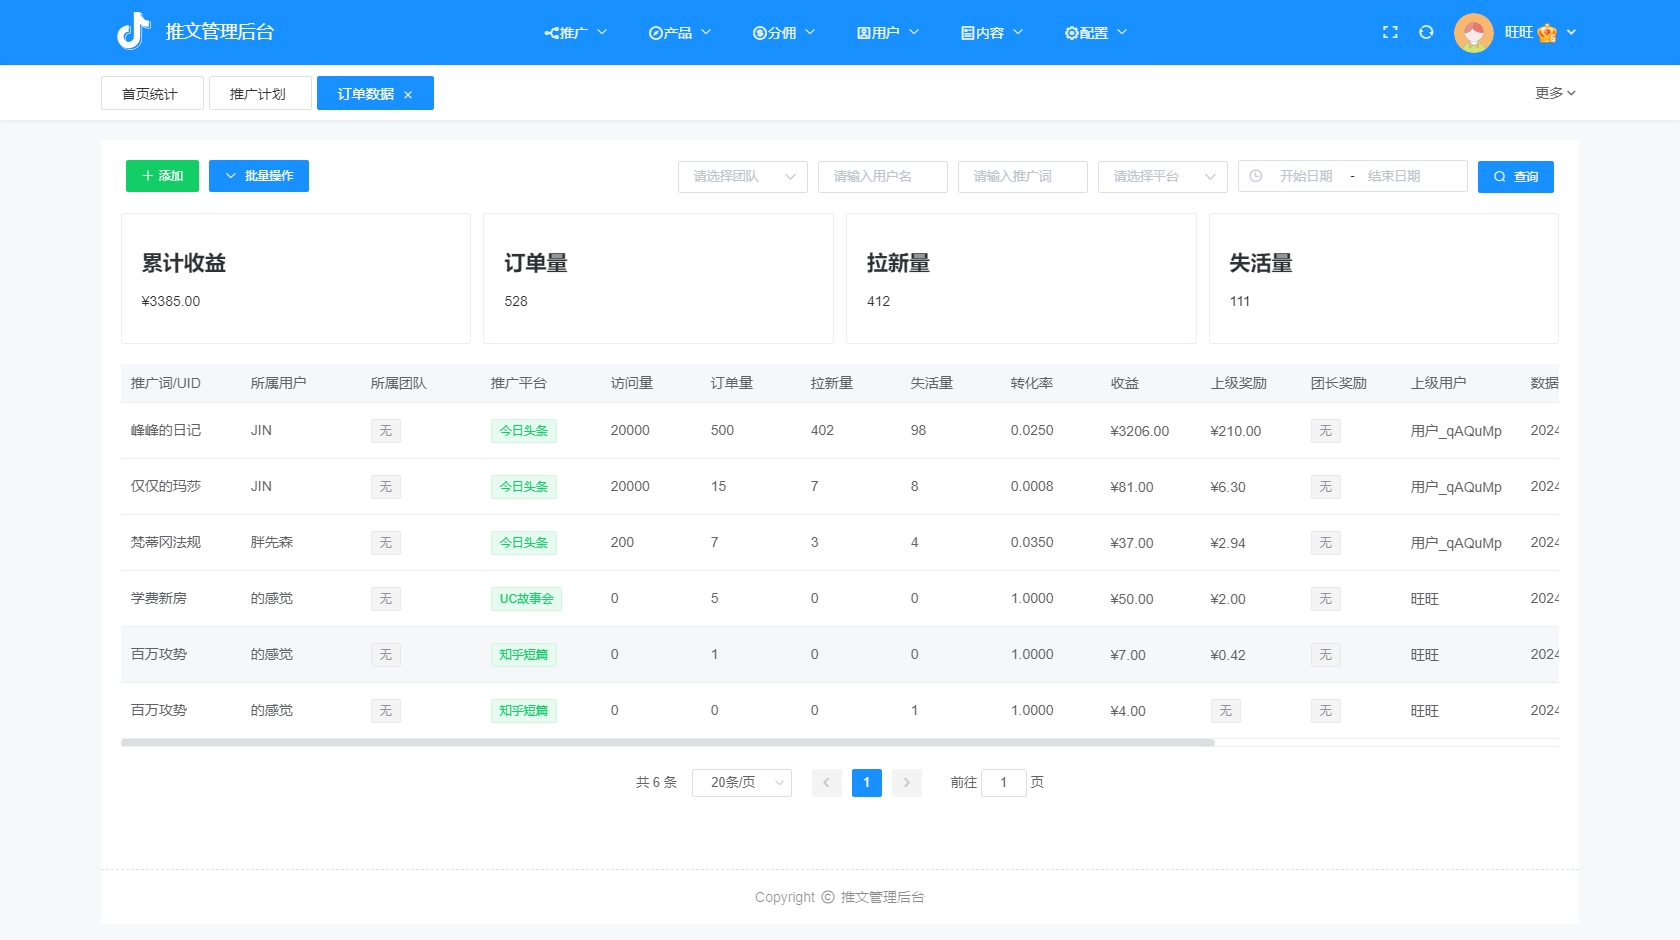Open the 内容 menu
The width and height of the screenshot is (1680, 940).
pos(992,33)
